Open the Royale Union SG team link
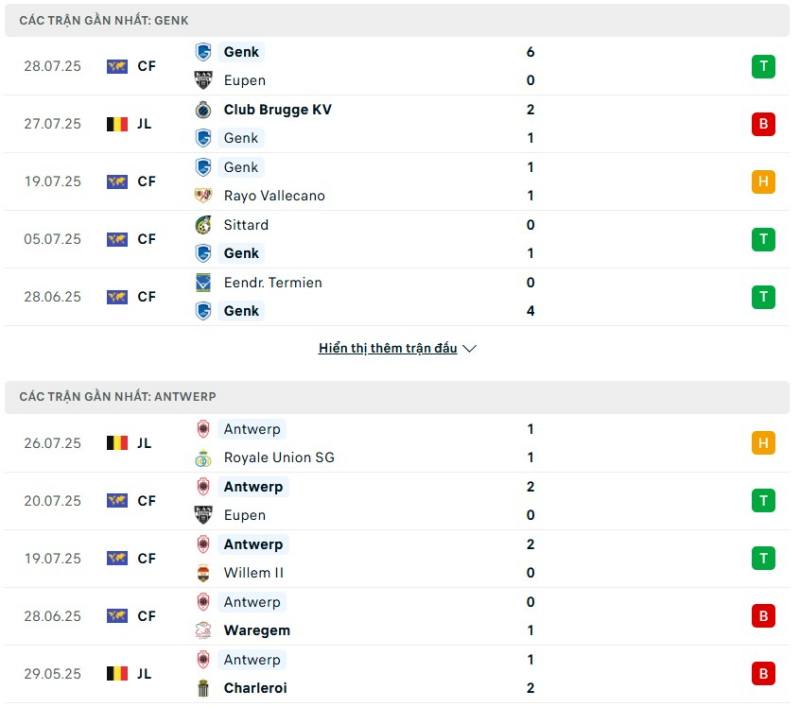Viewport: 800px width, 707px height. click(279, 458)
